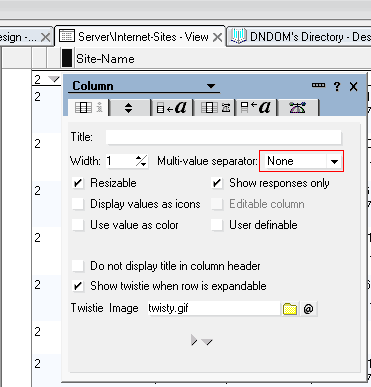The width and height of the screenshot is (371, 387).
Task: Select the Site-Name column header
Action: (105, 59)
